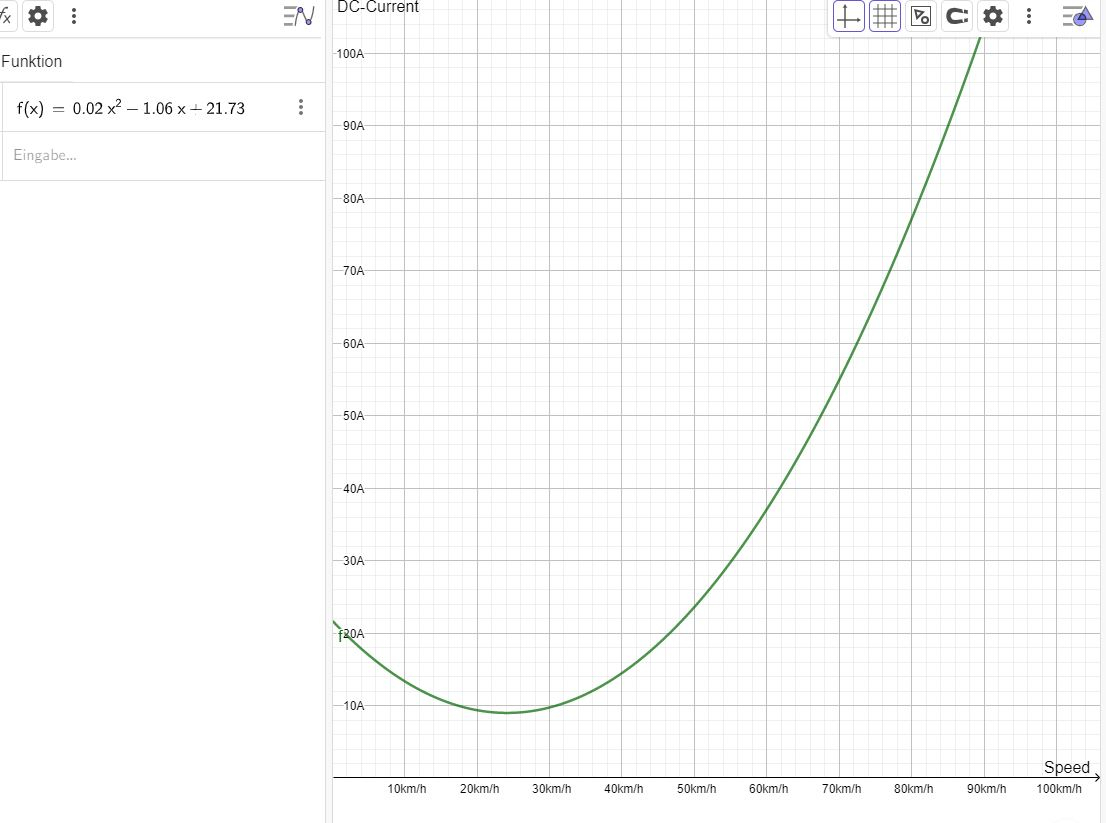Viewport: 1106px width, 823px height.
Task: Click the DC-Current axis label
Action: tap(378, 7)
